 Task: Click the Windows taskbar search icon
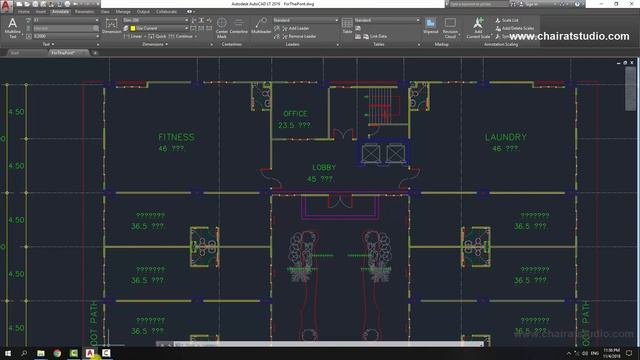coord(24,353)
